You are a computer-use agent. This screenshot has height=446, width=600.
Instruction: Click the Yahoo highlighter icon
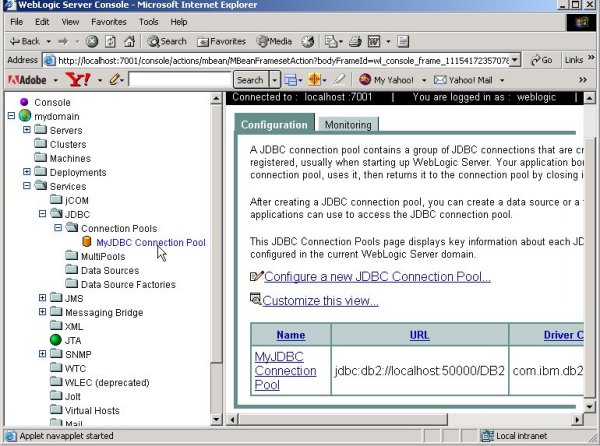click(339, 80)
